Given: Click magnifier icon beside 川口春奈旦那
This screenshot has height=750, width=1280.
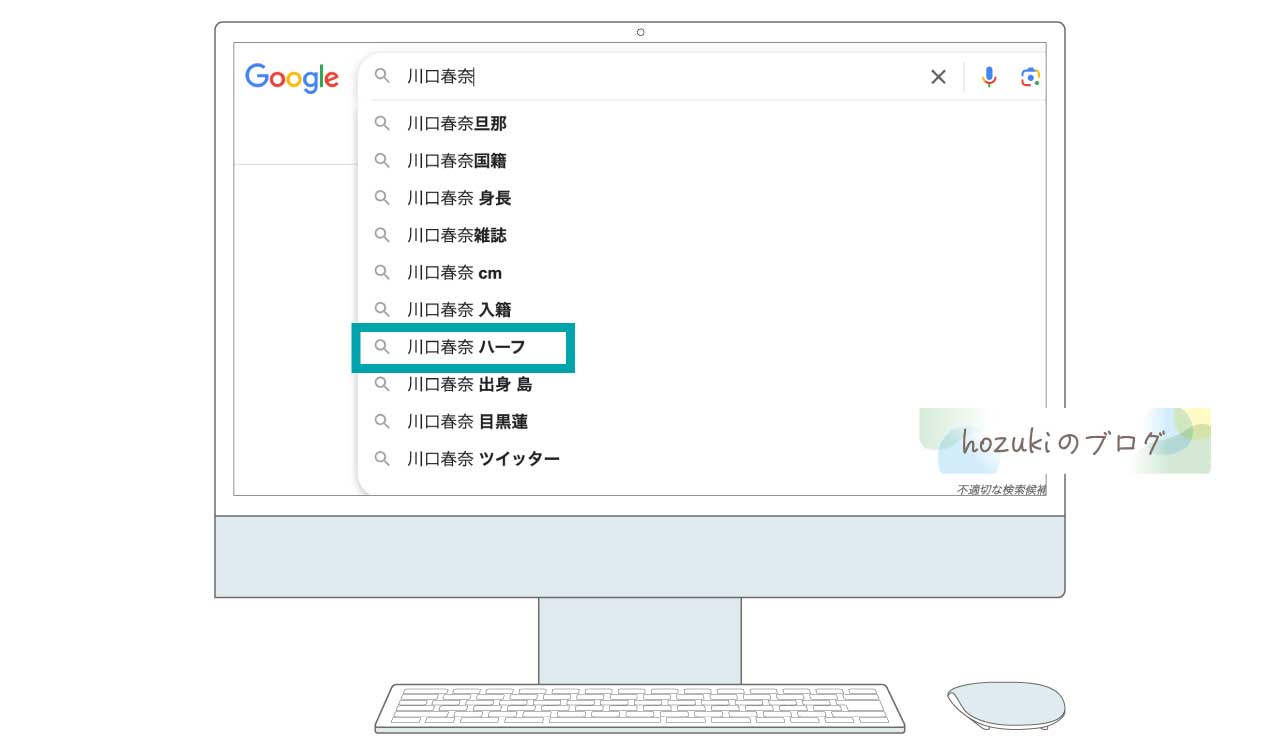Looking at the screenshot, I should (381, 123).
